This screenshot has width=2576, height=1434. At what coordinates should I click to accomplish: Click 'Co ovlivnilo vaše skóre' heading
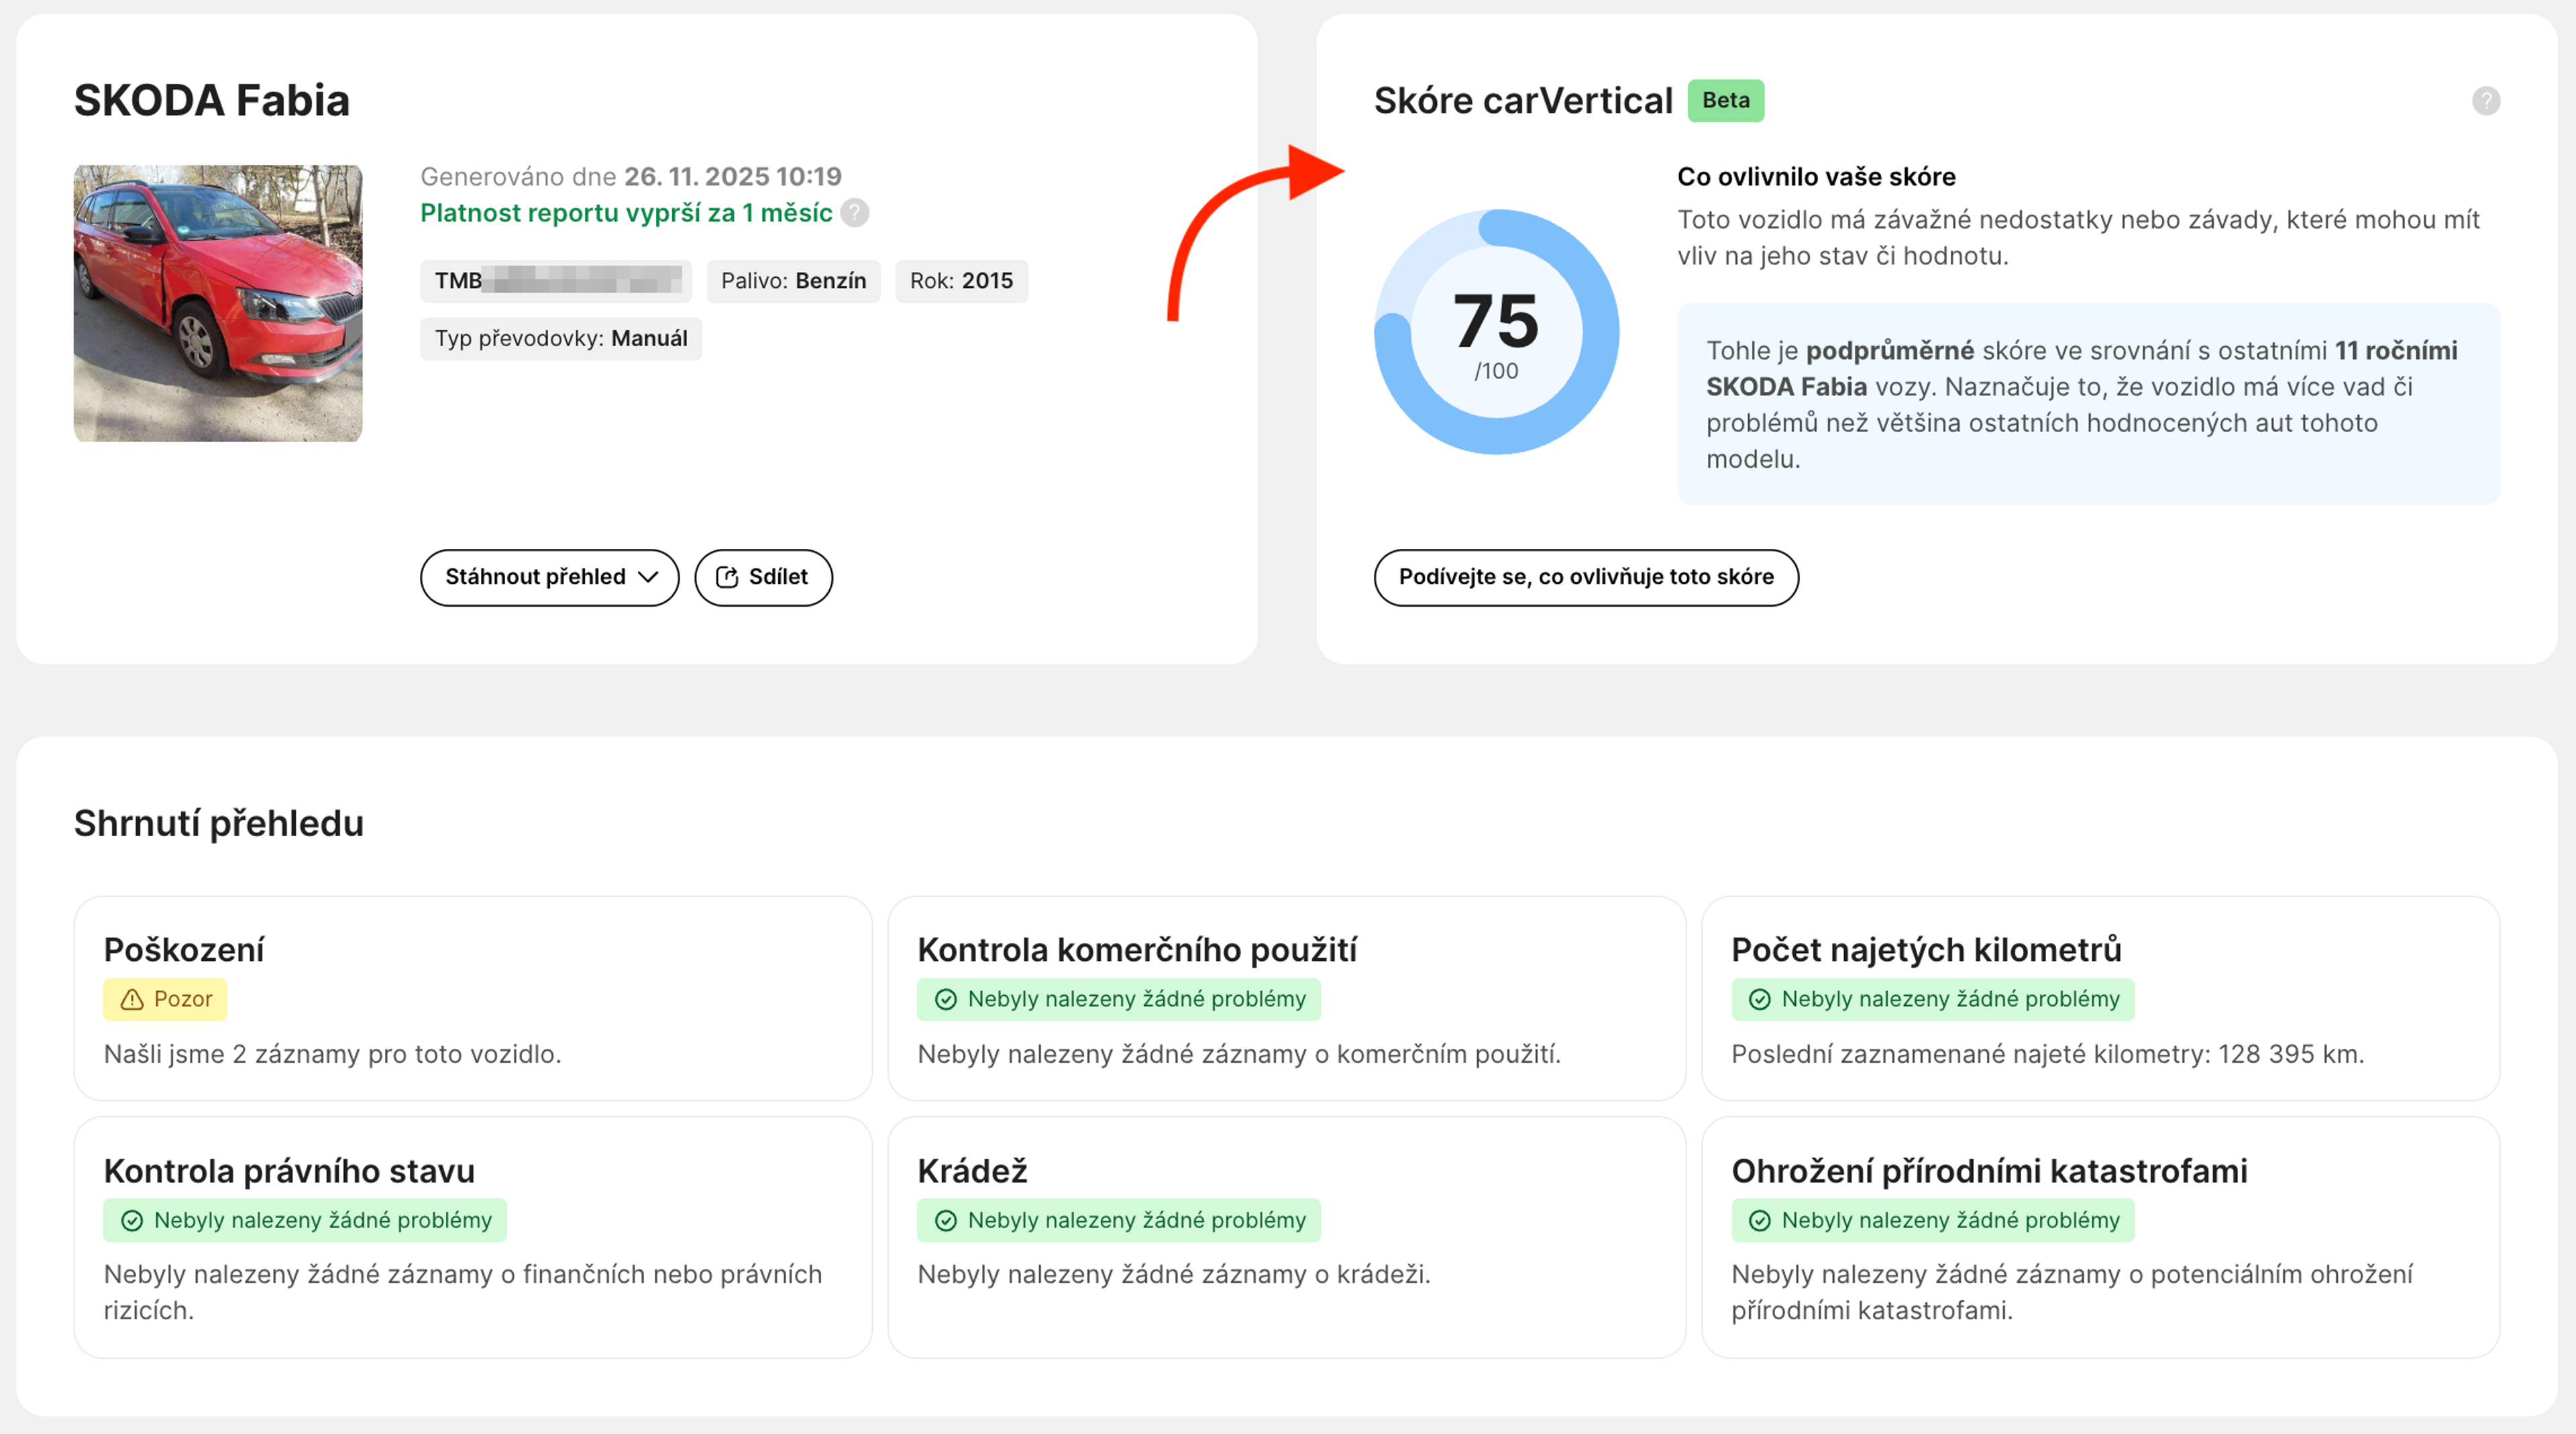click(x=1816, y=177)
